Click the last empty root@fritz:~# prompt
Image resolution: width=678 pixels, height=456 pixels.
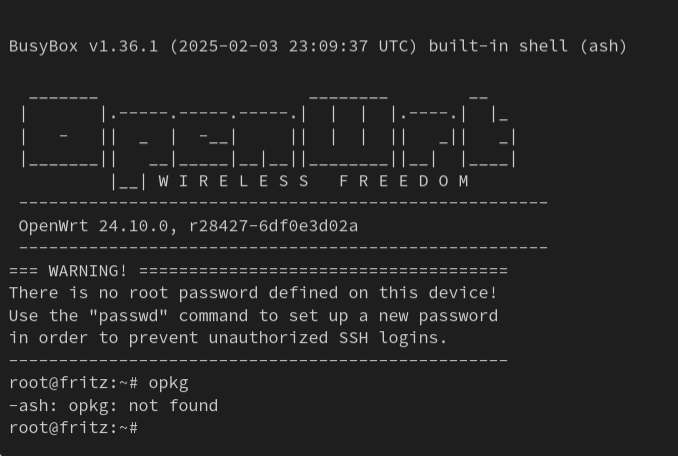pyautogui.click(x=74, y=428)
